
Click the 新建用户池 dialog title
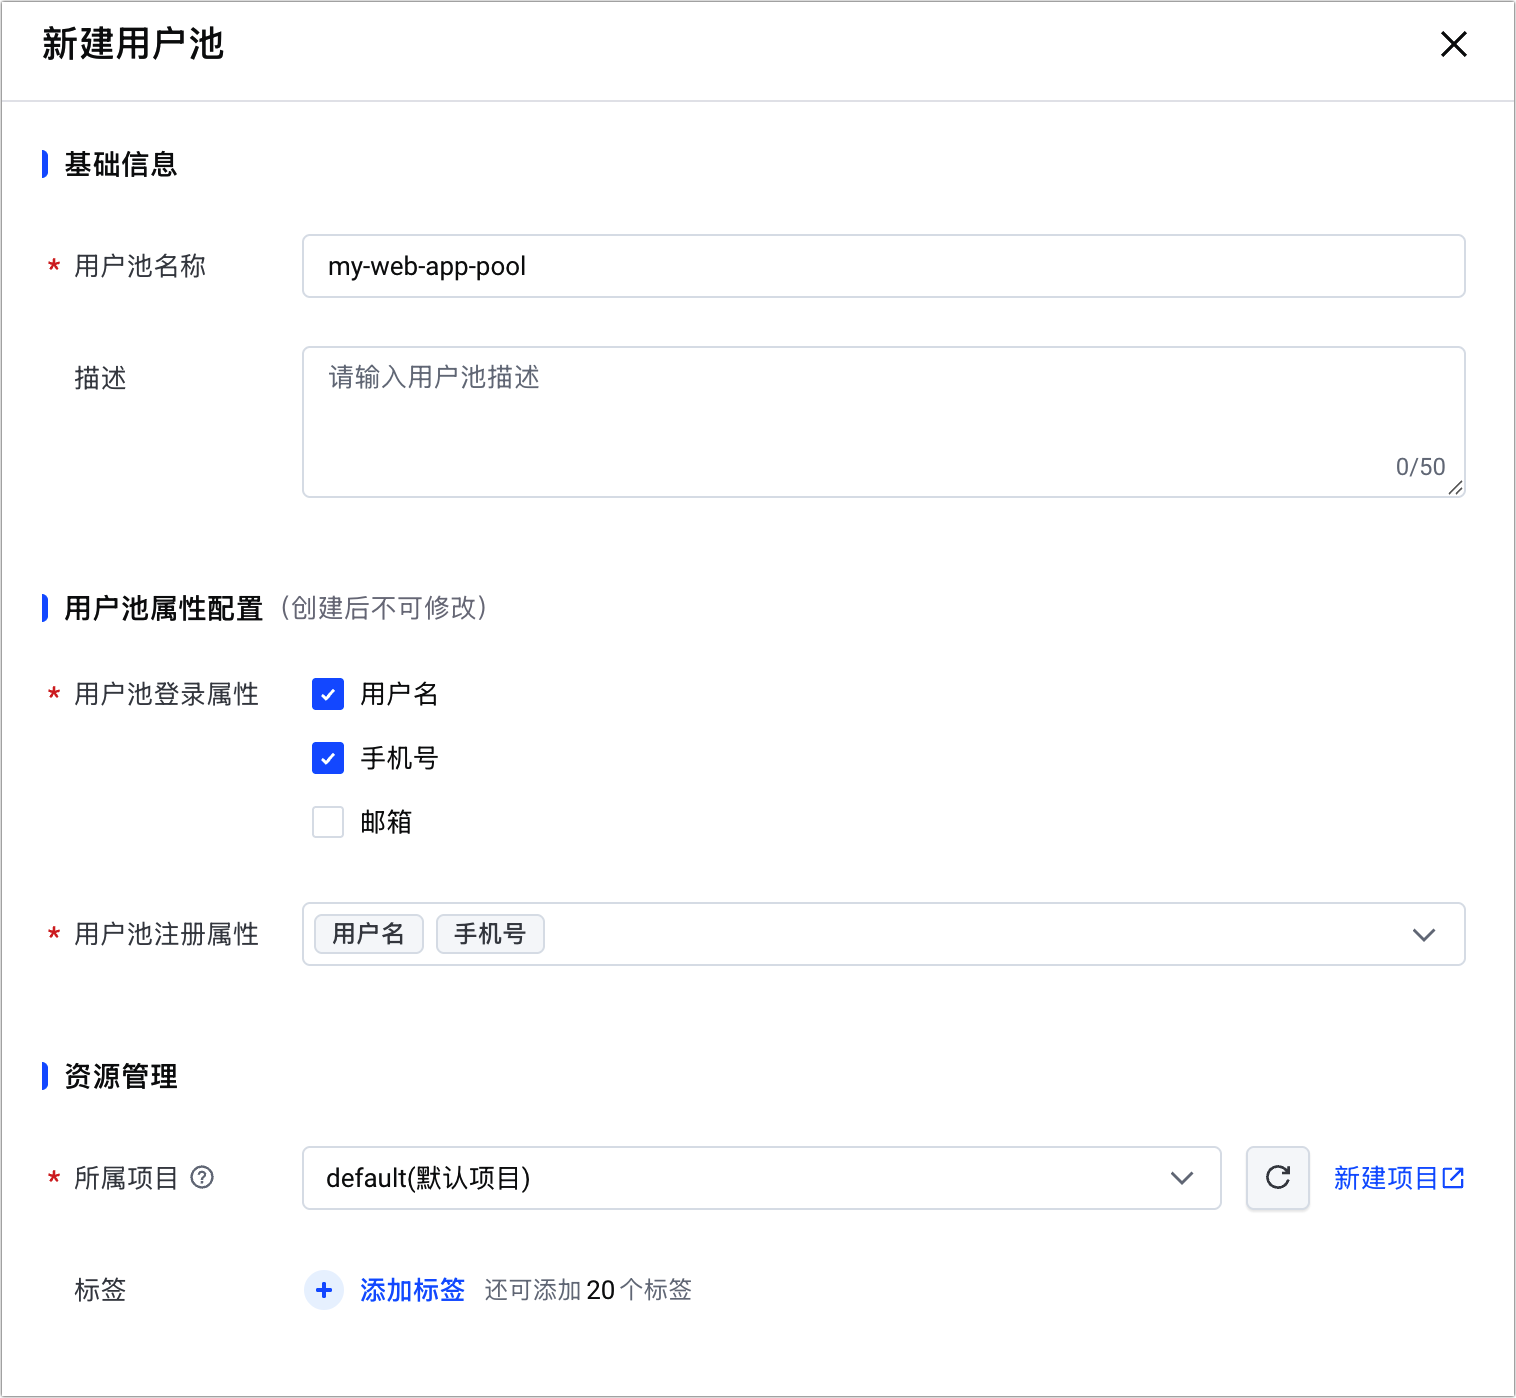[x=133, y=44]
